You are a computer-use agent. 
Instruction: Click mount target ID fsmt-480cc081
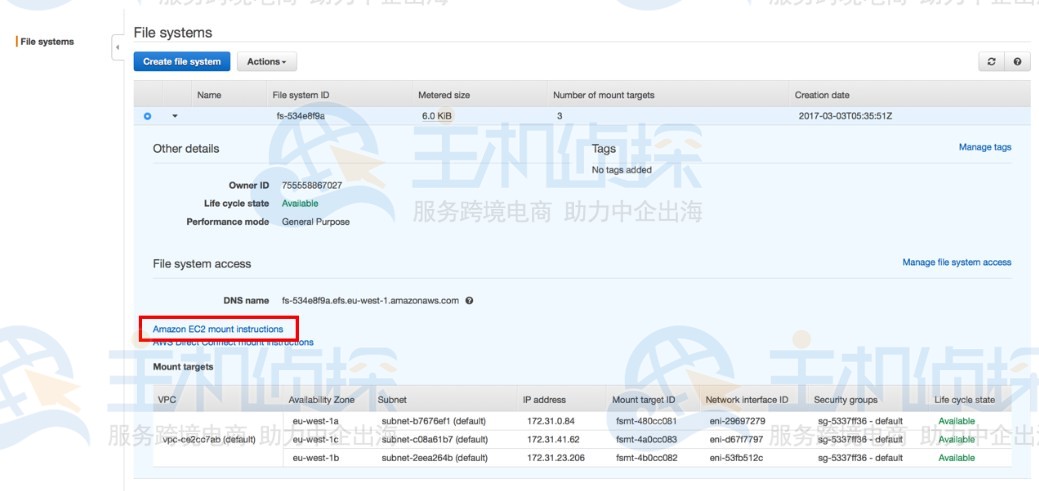pos(646,421)
